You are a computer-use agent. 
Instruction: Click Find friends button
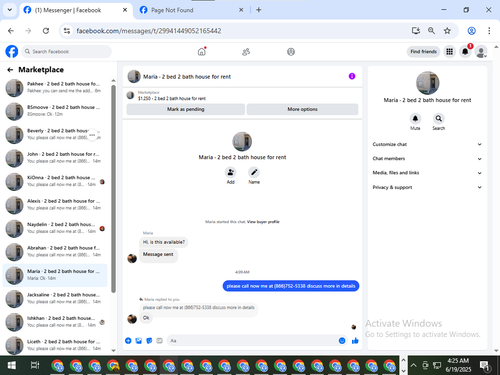tap(423, 52)
